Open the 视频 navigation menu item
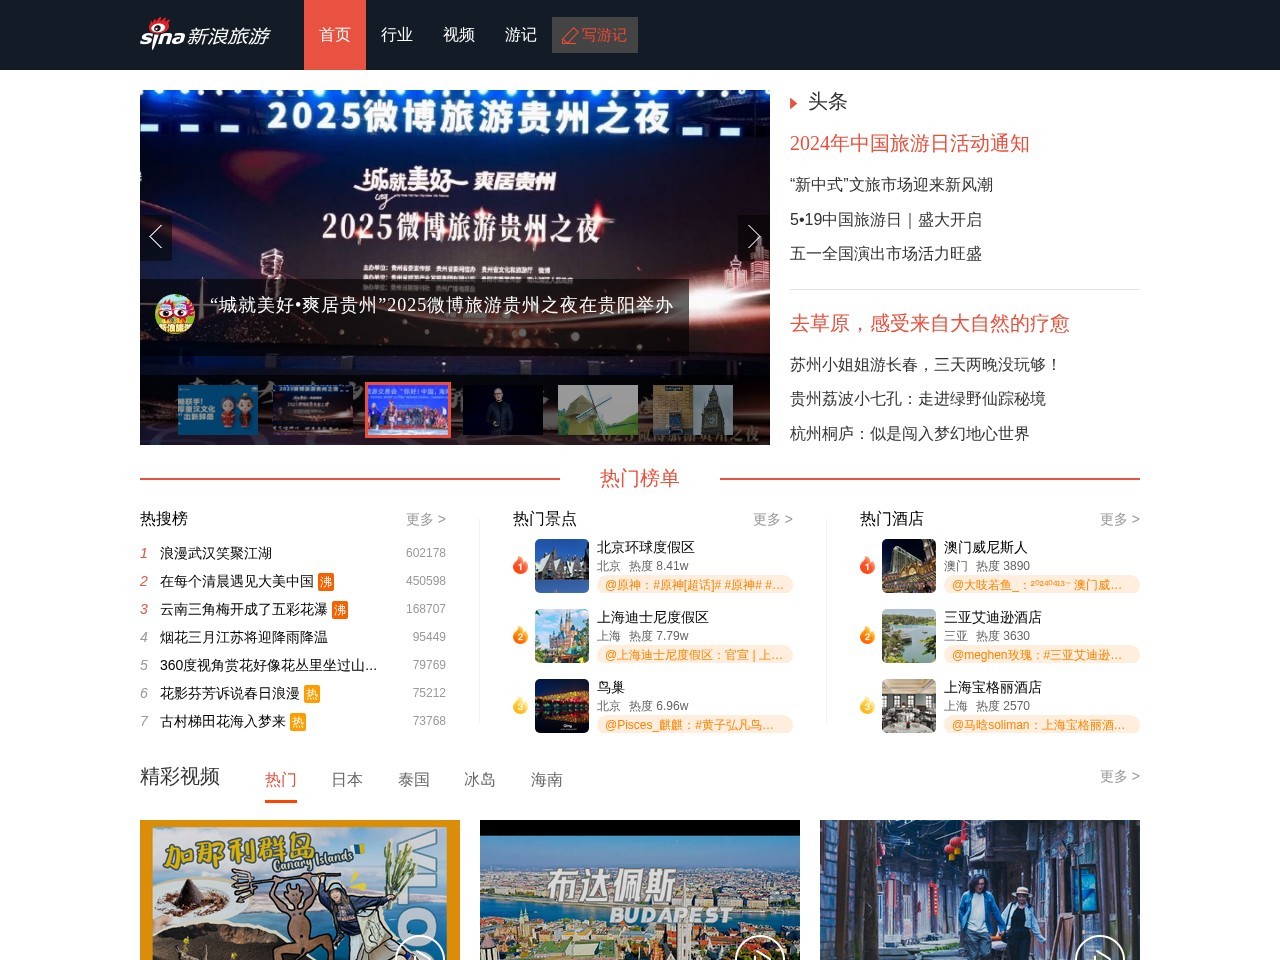 [x=459, y=34]
